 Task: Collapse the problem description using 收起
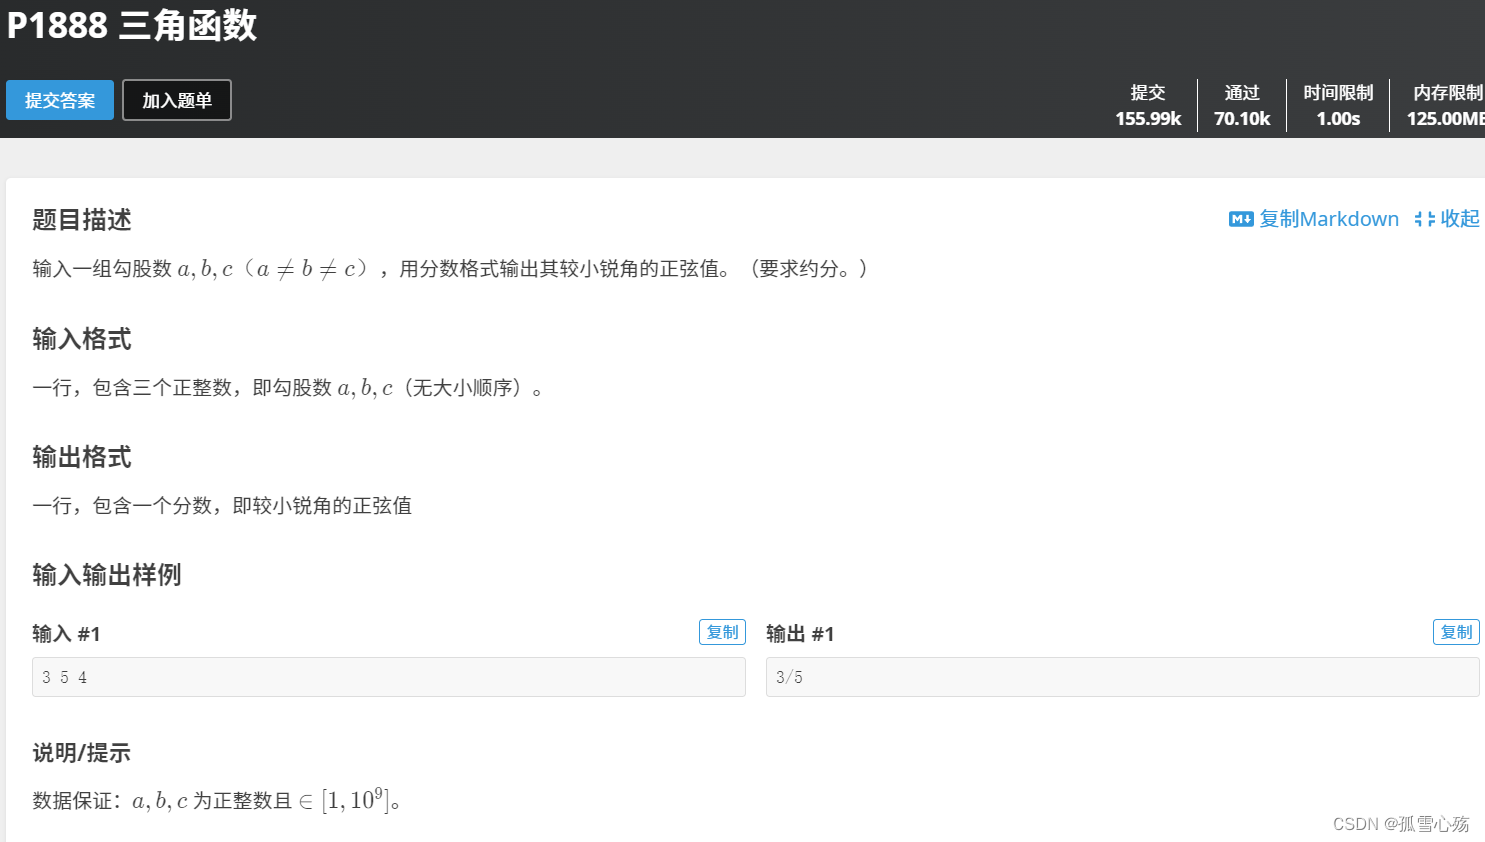pos(1460,219)
